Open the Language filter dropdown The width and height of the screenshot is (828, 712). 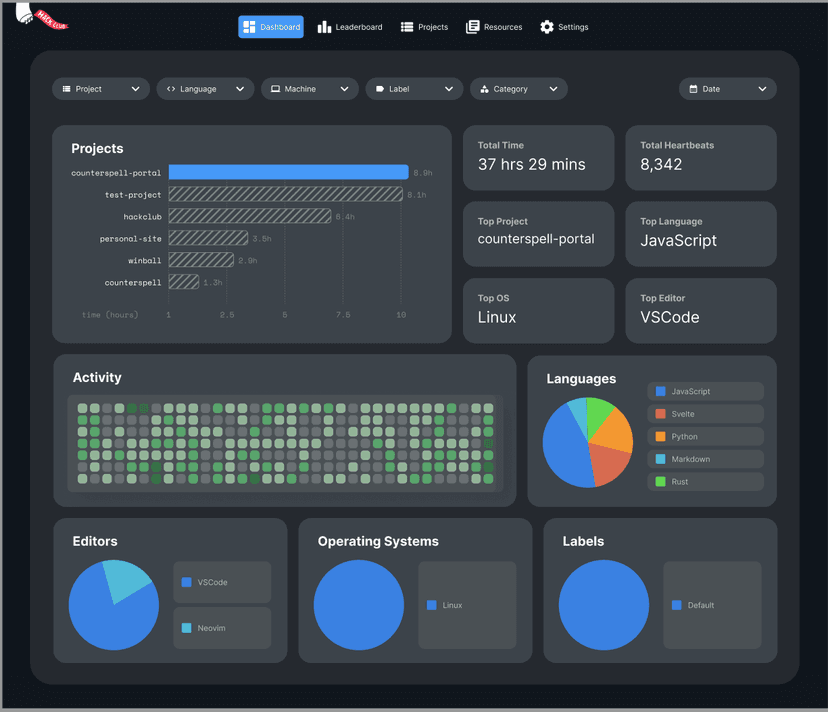click(x=205, y=89)
